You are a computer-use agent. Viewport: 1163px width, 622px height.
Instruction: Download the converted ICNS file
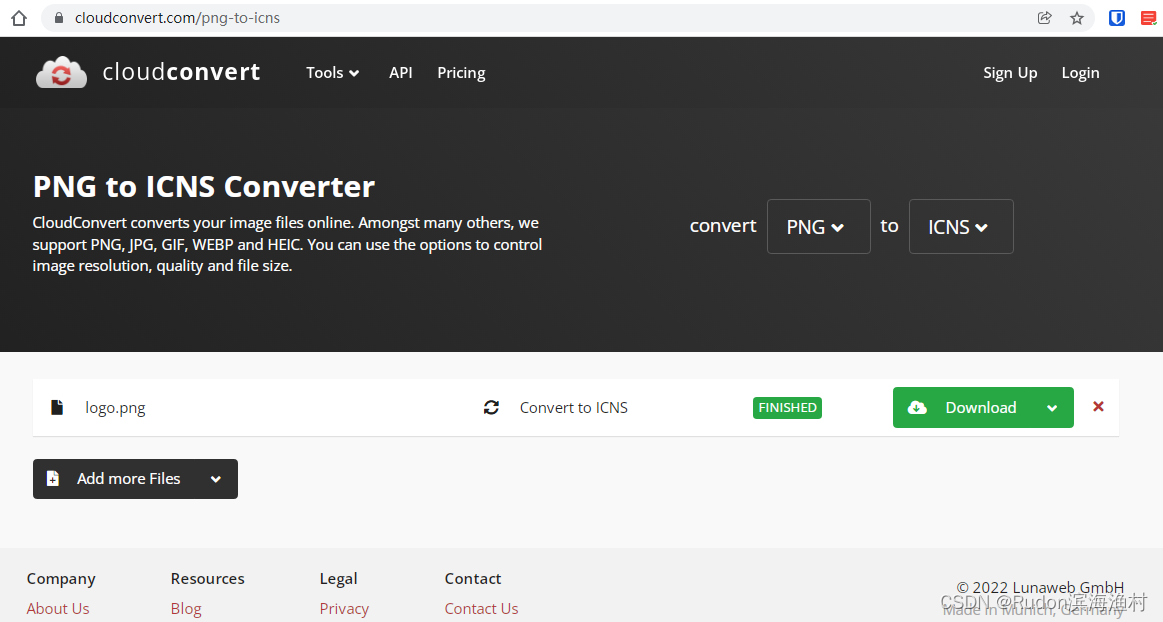[983, 407]
